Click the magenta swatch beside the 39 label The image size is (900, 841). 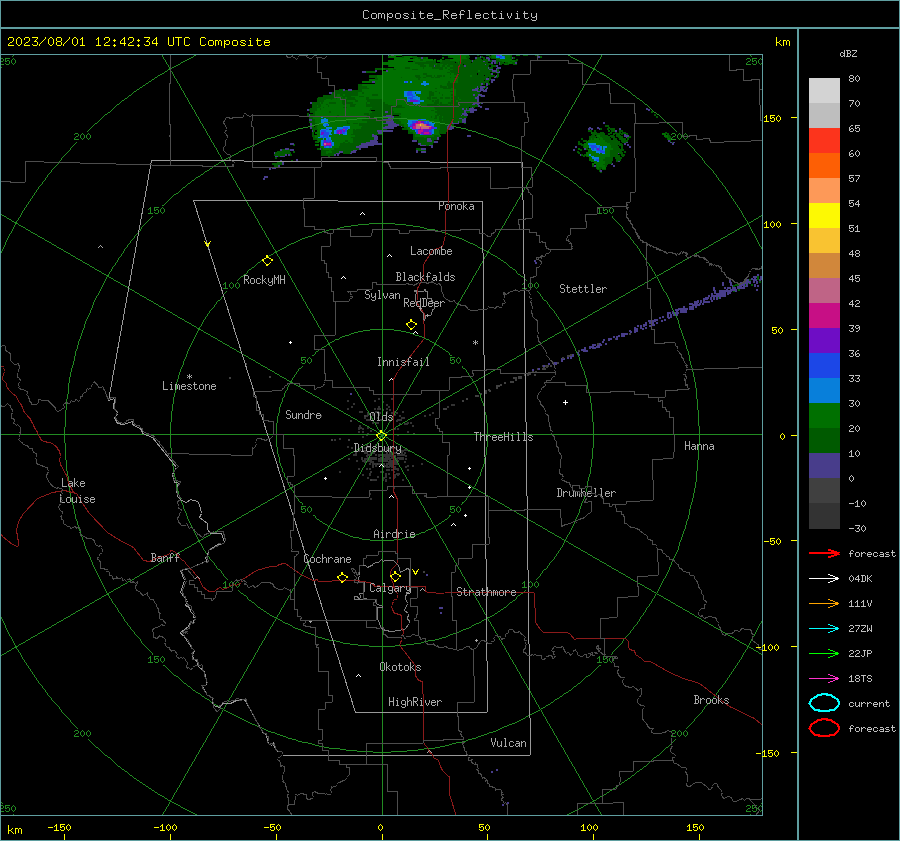824,315
